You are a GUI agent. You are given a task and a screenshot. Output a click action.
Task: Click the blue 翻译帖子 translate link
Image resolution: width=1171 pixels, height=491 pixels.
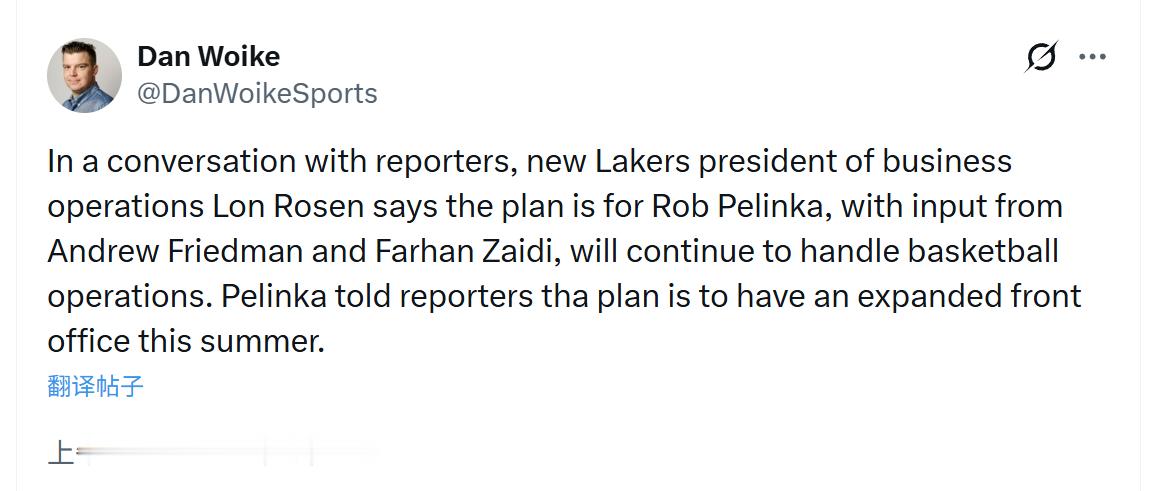pyautogui.click(x=96, y=386)
